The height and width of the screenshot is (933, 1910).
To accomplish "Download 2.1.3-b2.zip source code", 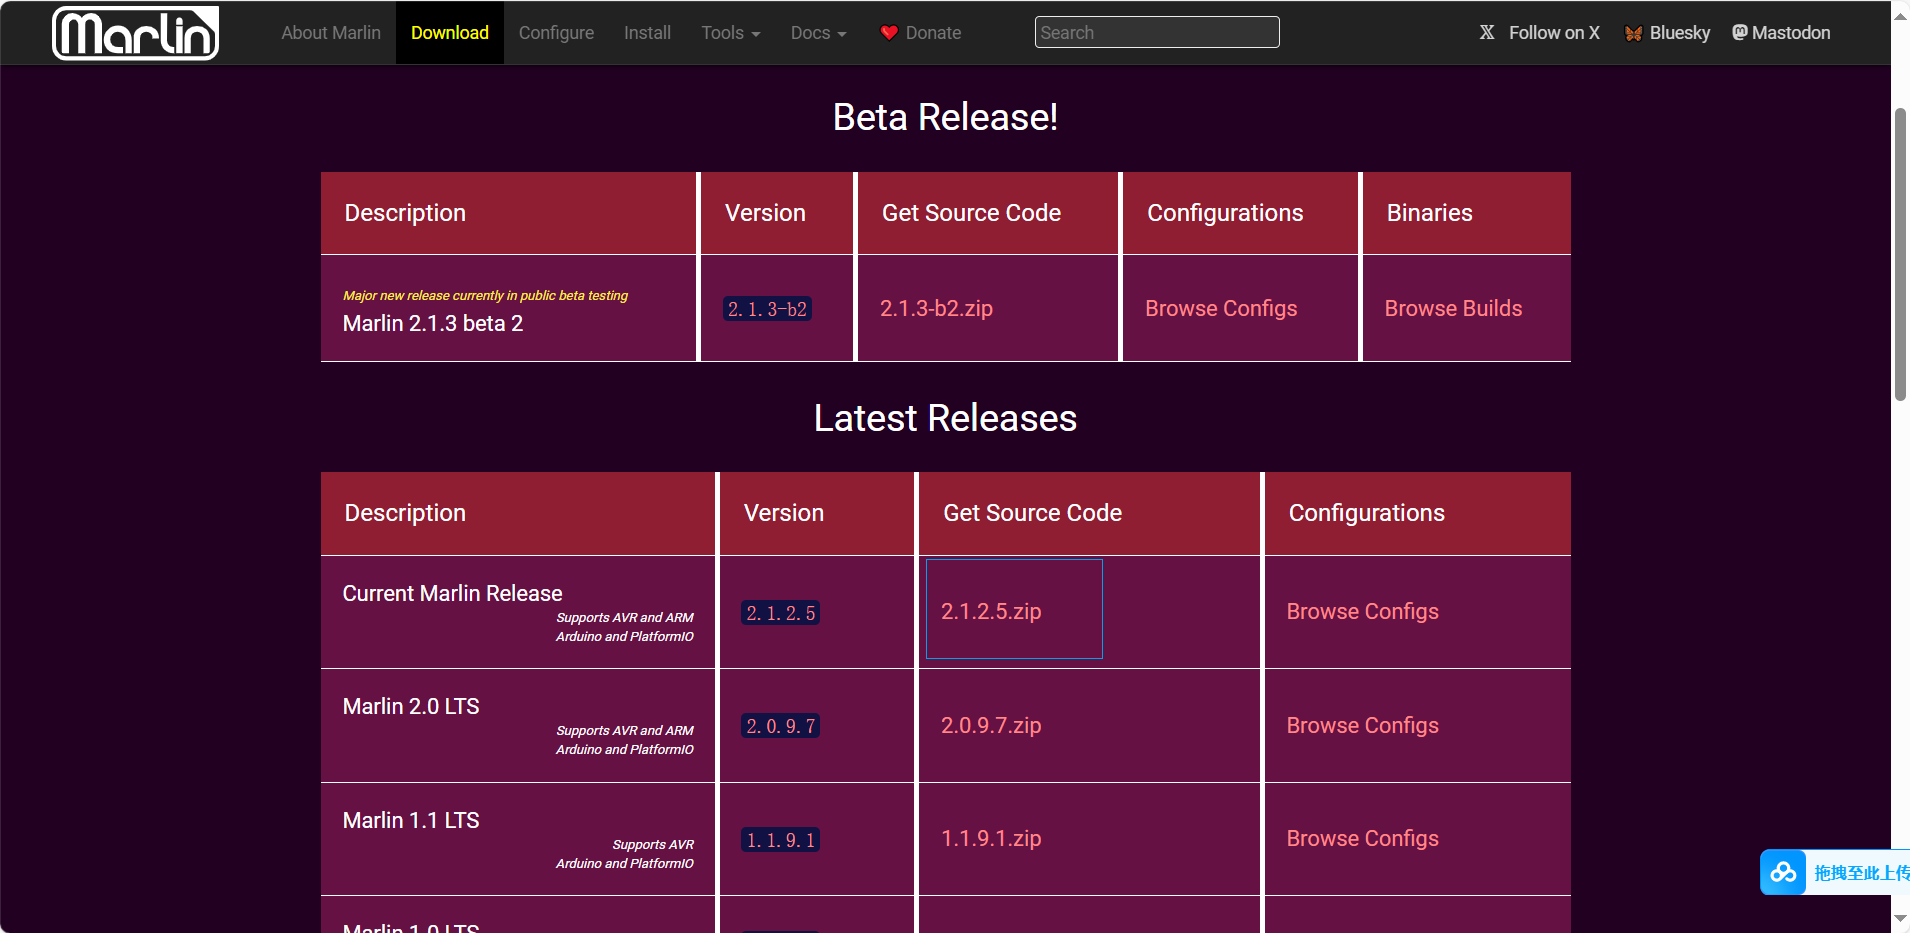I will click(x=936, y=308).
